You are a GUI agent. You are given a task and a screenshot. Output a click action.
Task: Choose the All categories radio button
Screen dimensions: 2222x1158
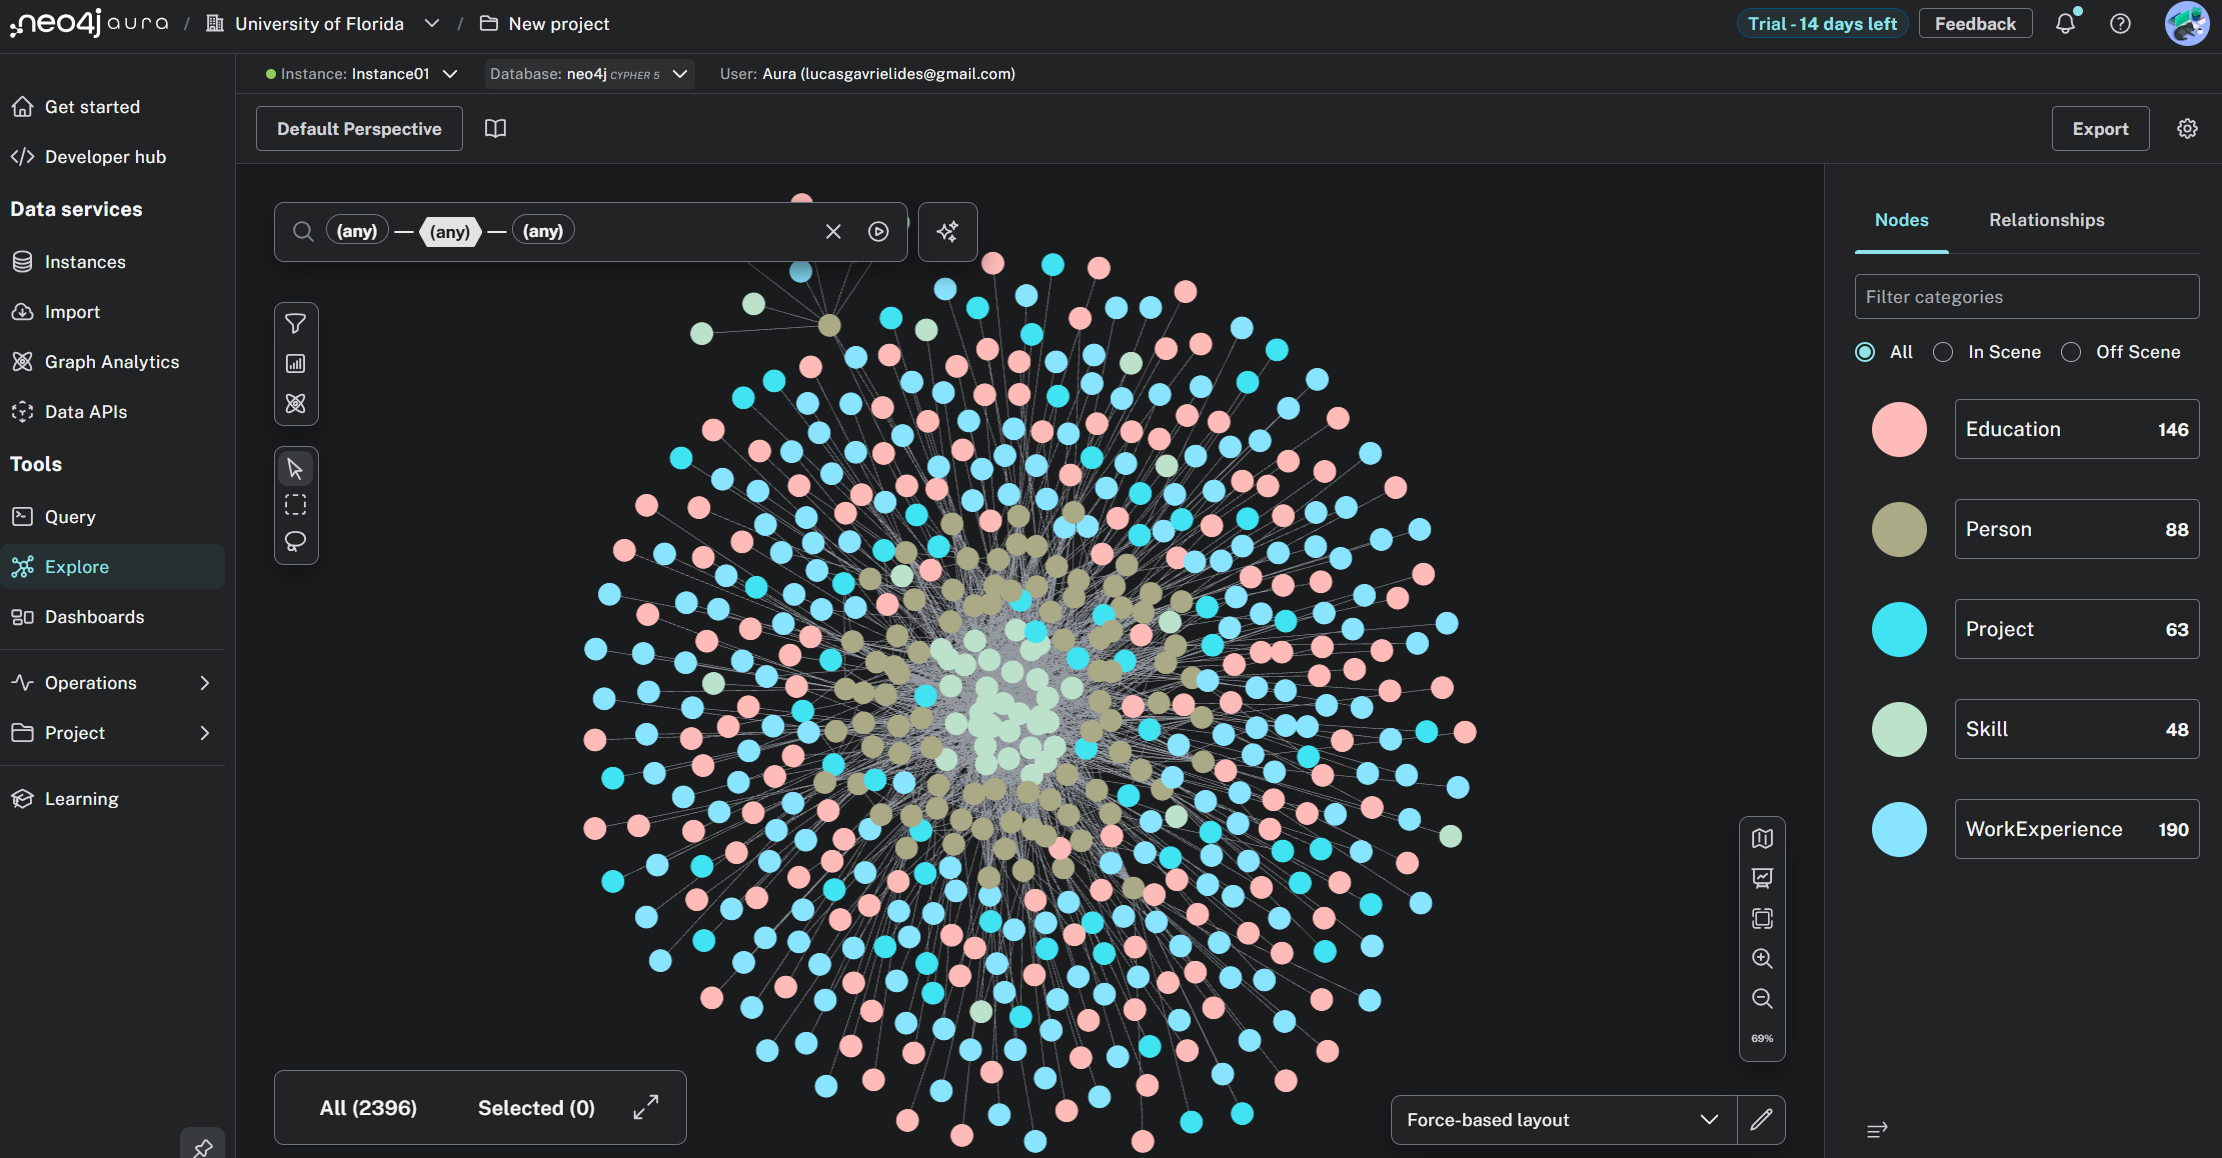(x=1865, y=352)
